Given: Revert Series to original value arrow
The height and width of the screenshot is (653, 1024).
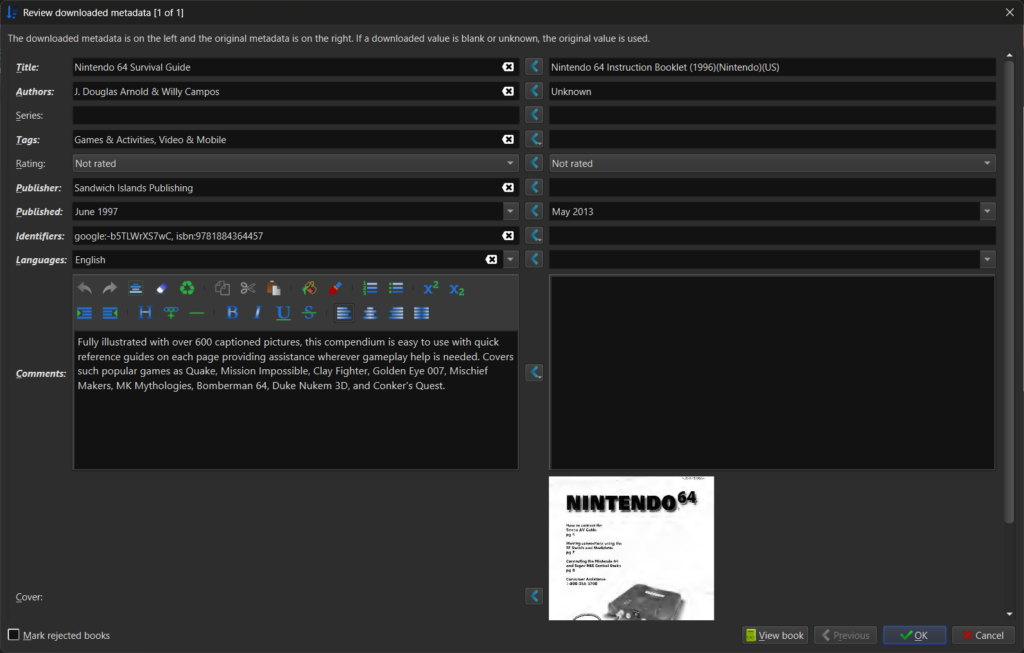Looking at the screenshot, I should point(534,115).
